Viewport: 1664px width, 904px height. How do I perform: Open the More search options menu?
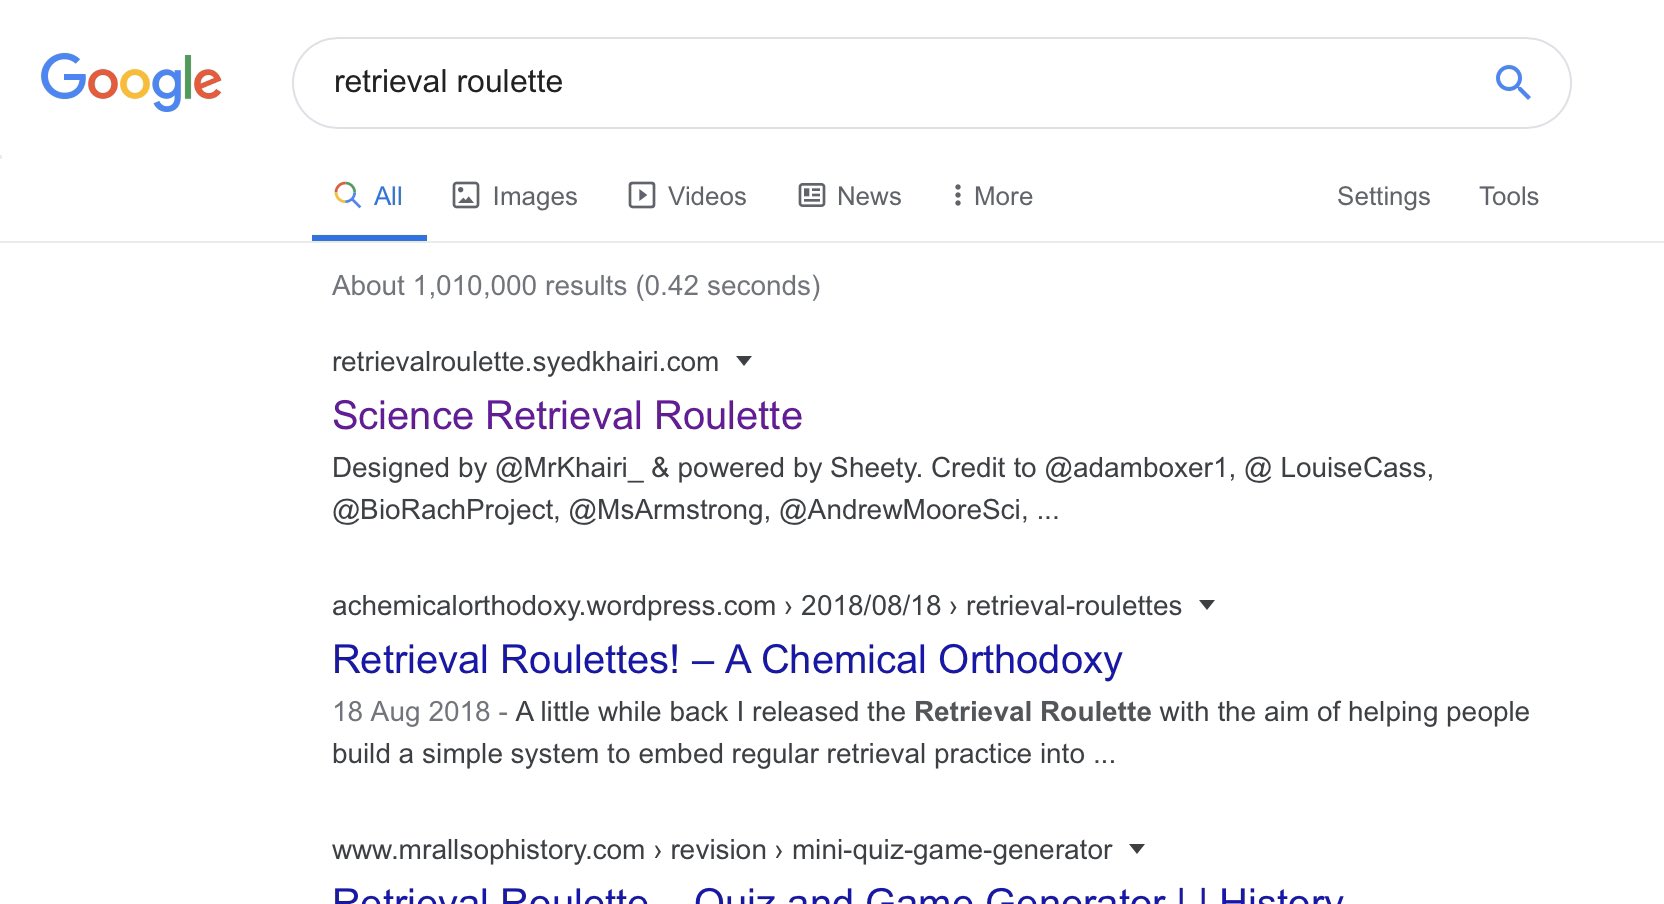(x=992, y=196)
